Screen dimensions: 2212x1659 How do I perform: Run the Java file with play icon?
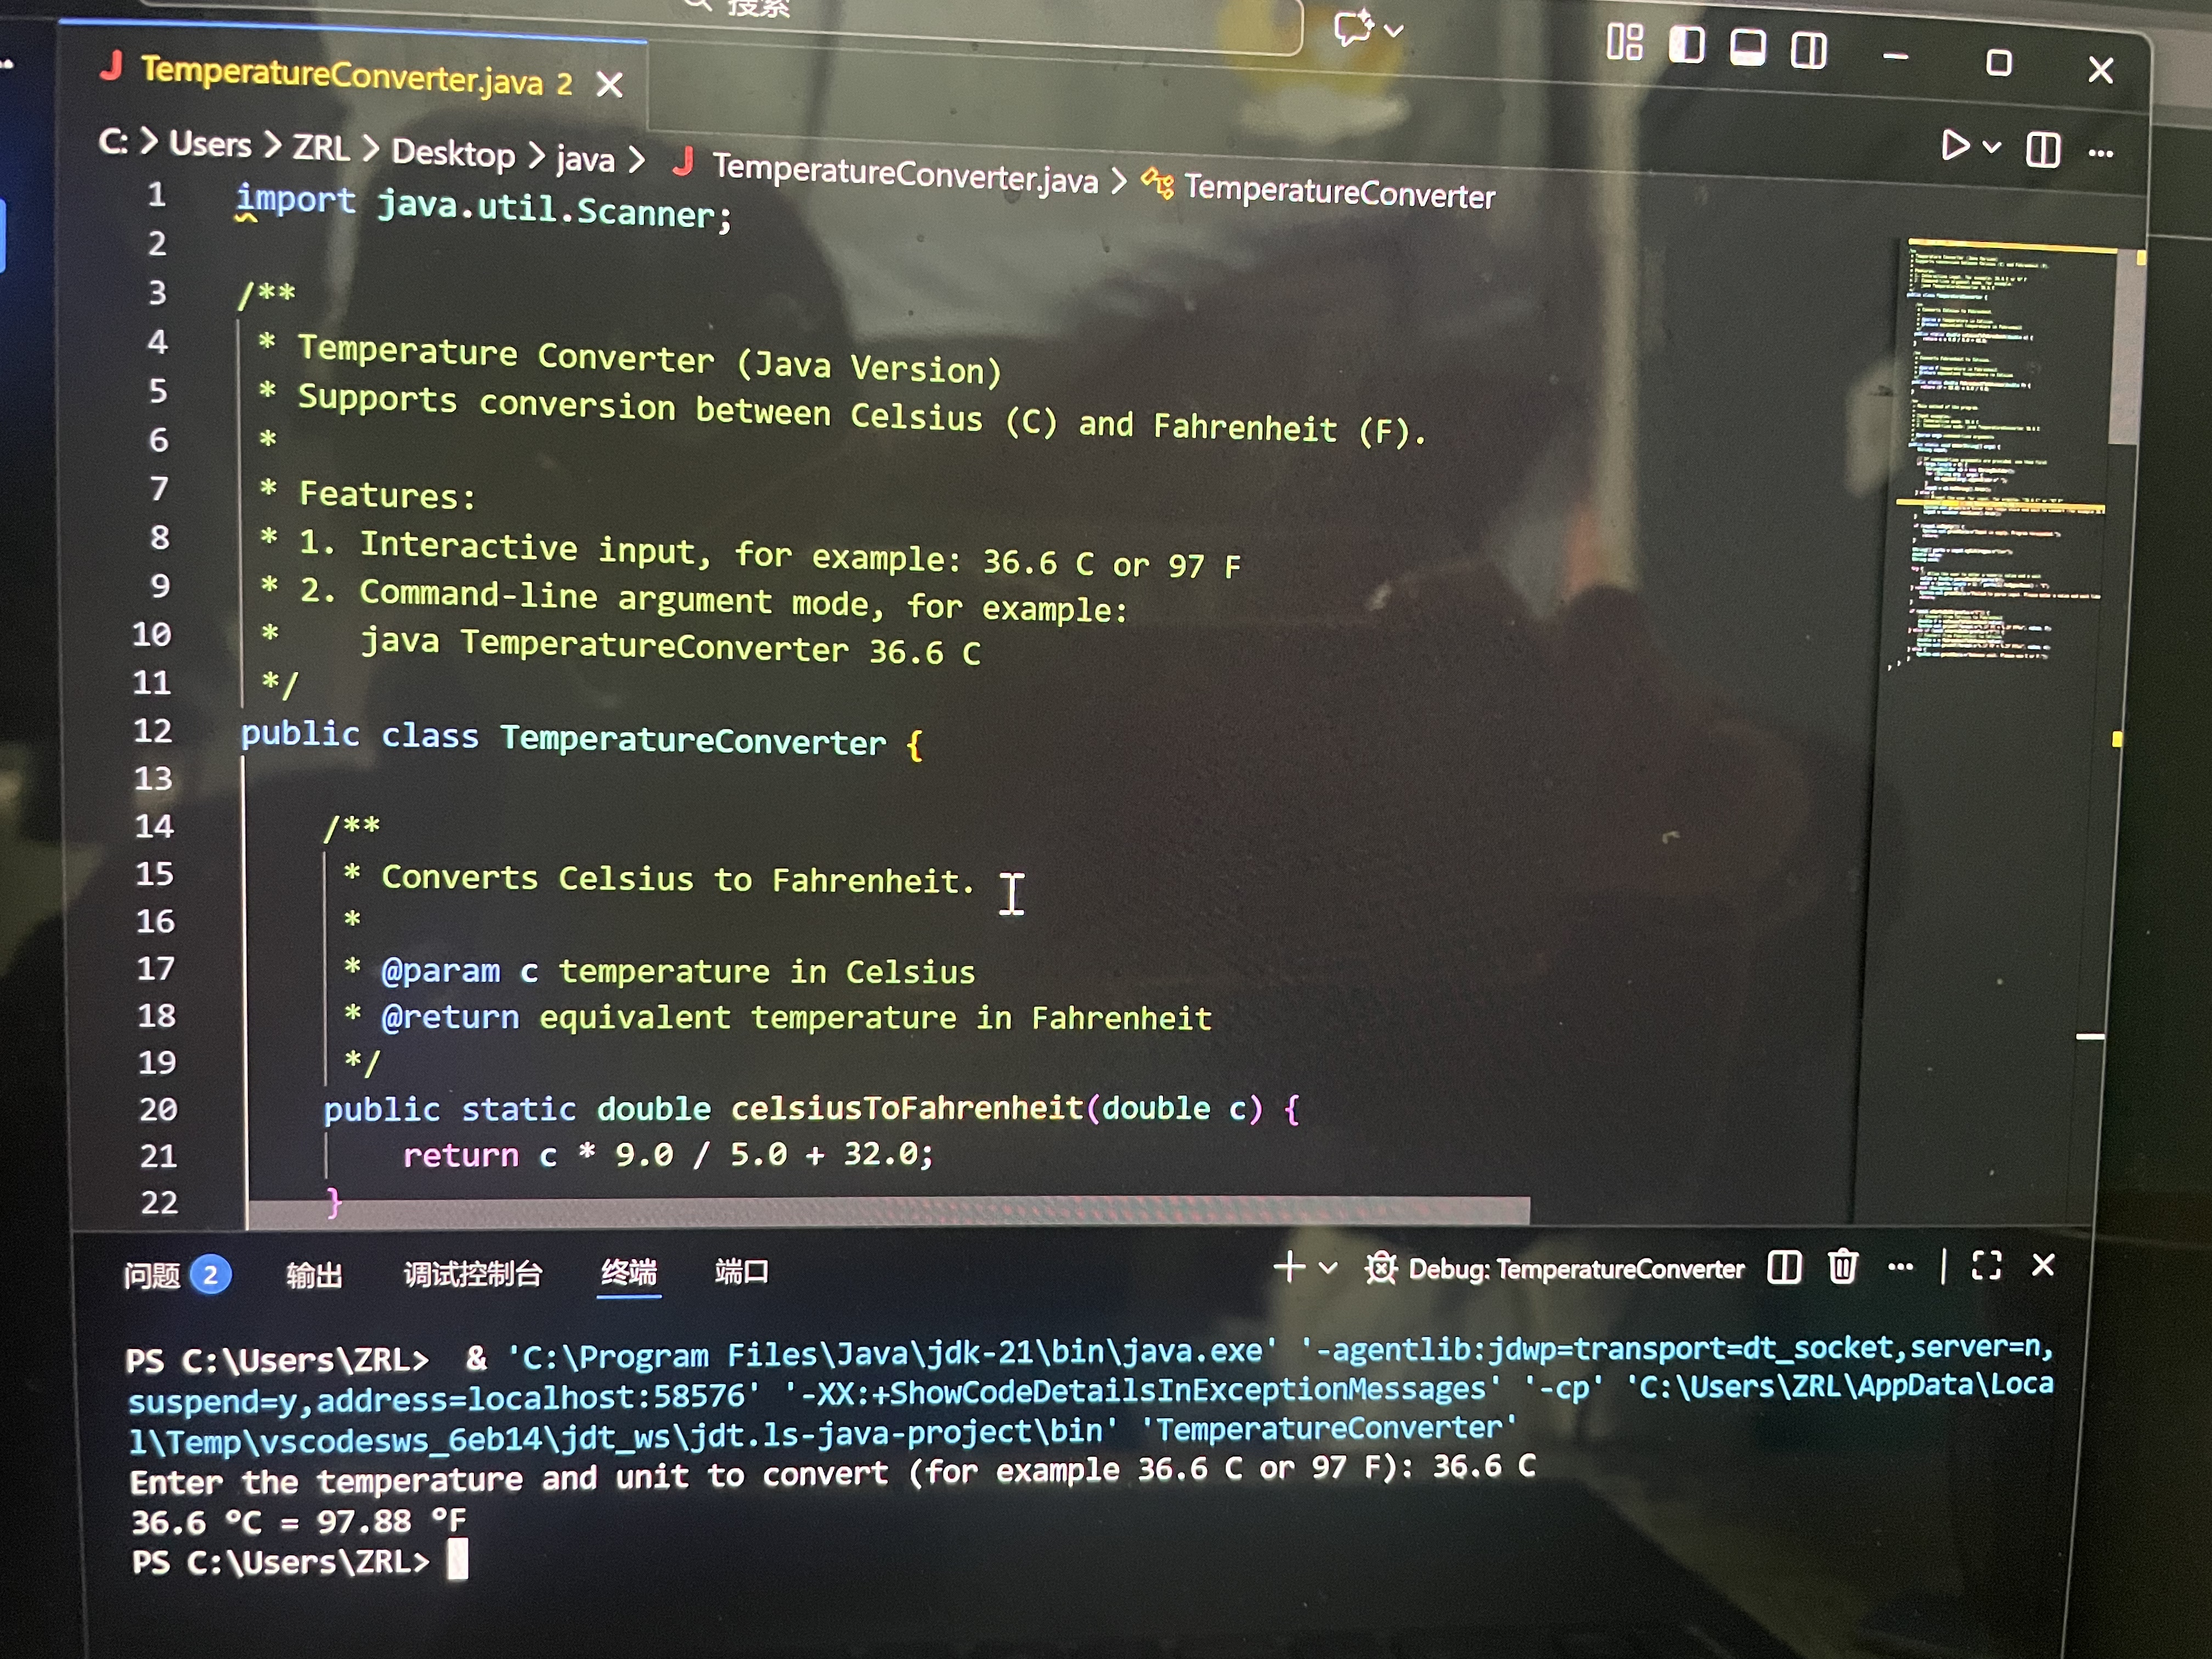pos(1954,146)
